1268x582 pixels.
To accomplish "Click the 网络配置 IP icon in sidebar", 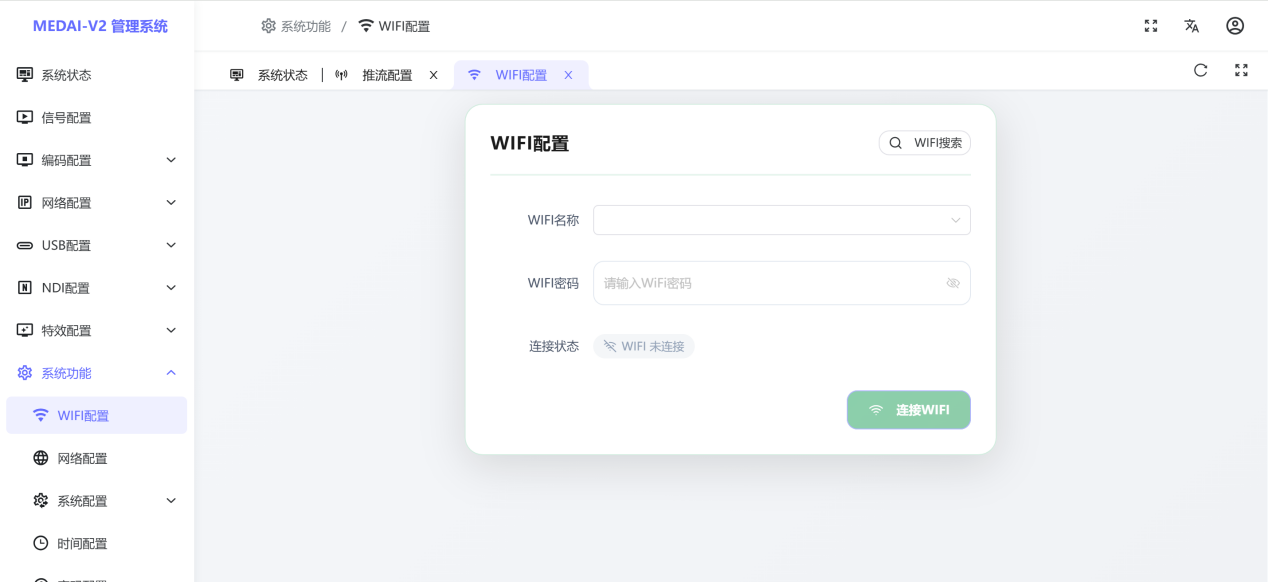I will [x=25, y=202].
